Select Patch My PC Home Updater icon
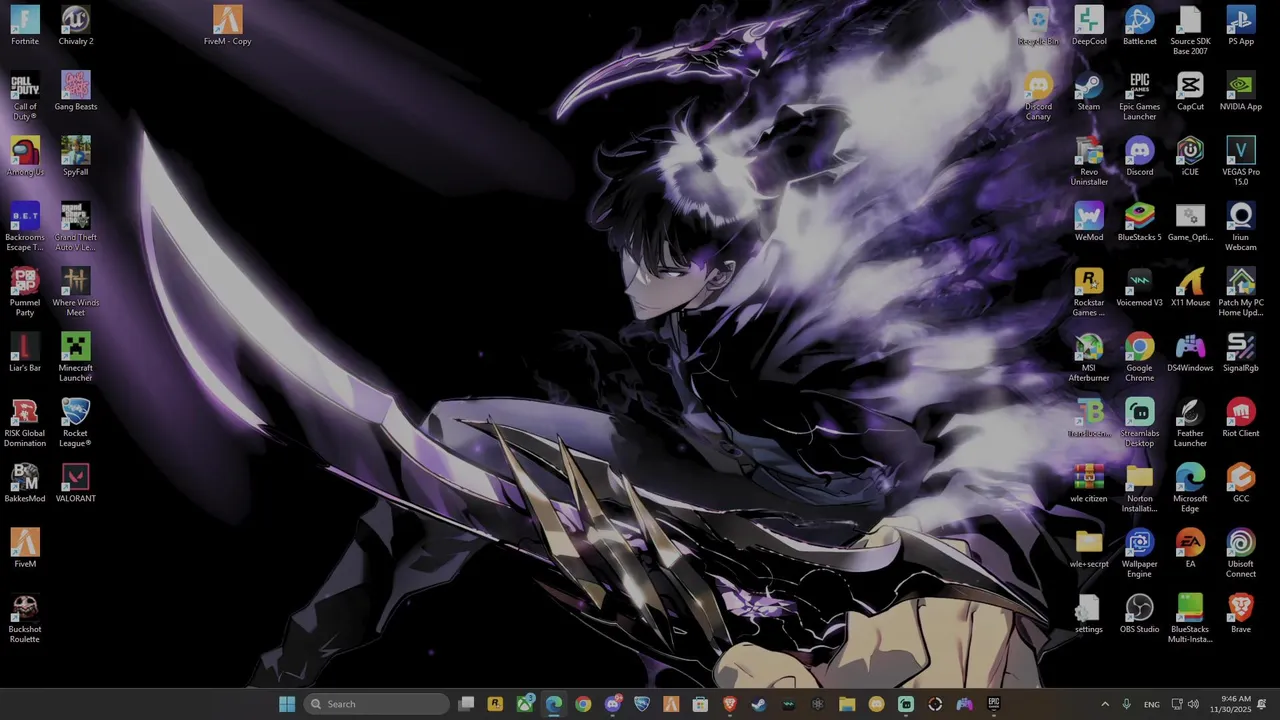Viewport: 1280px width, 720px height. pyautogui.click(x=1241, y=292)
